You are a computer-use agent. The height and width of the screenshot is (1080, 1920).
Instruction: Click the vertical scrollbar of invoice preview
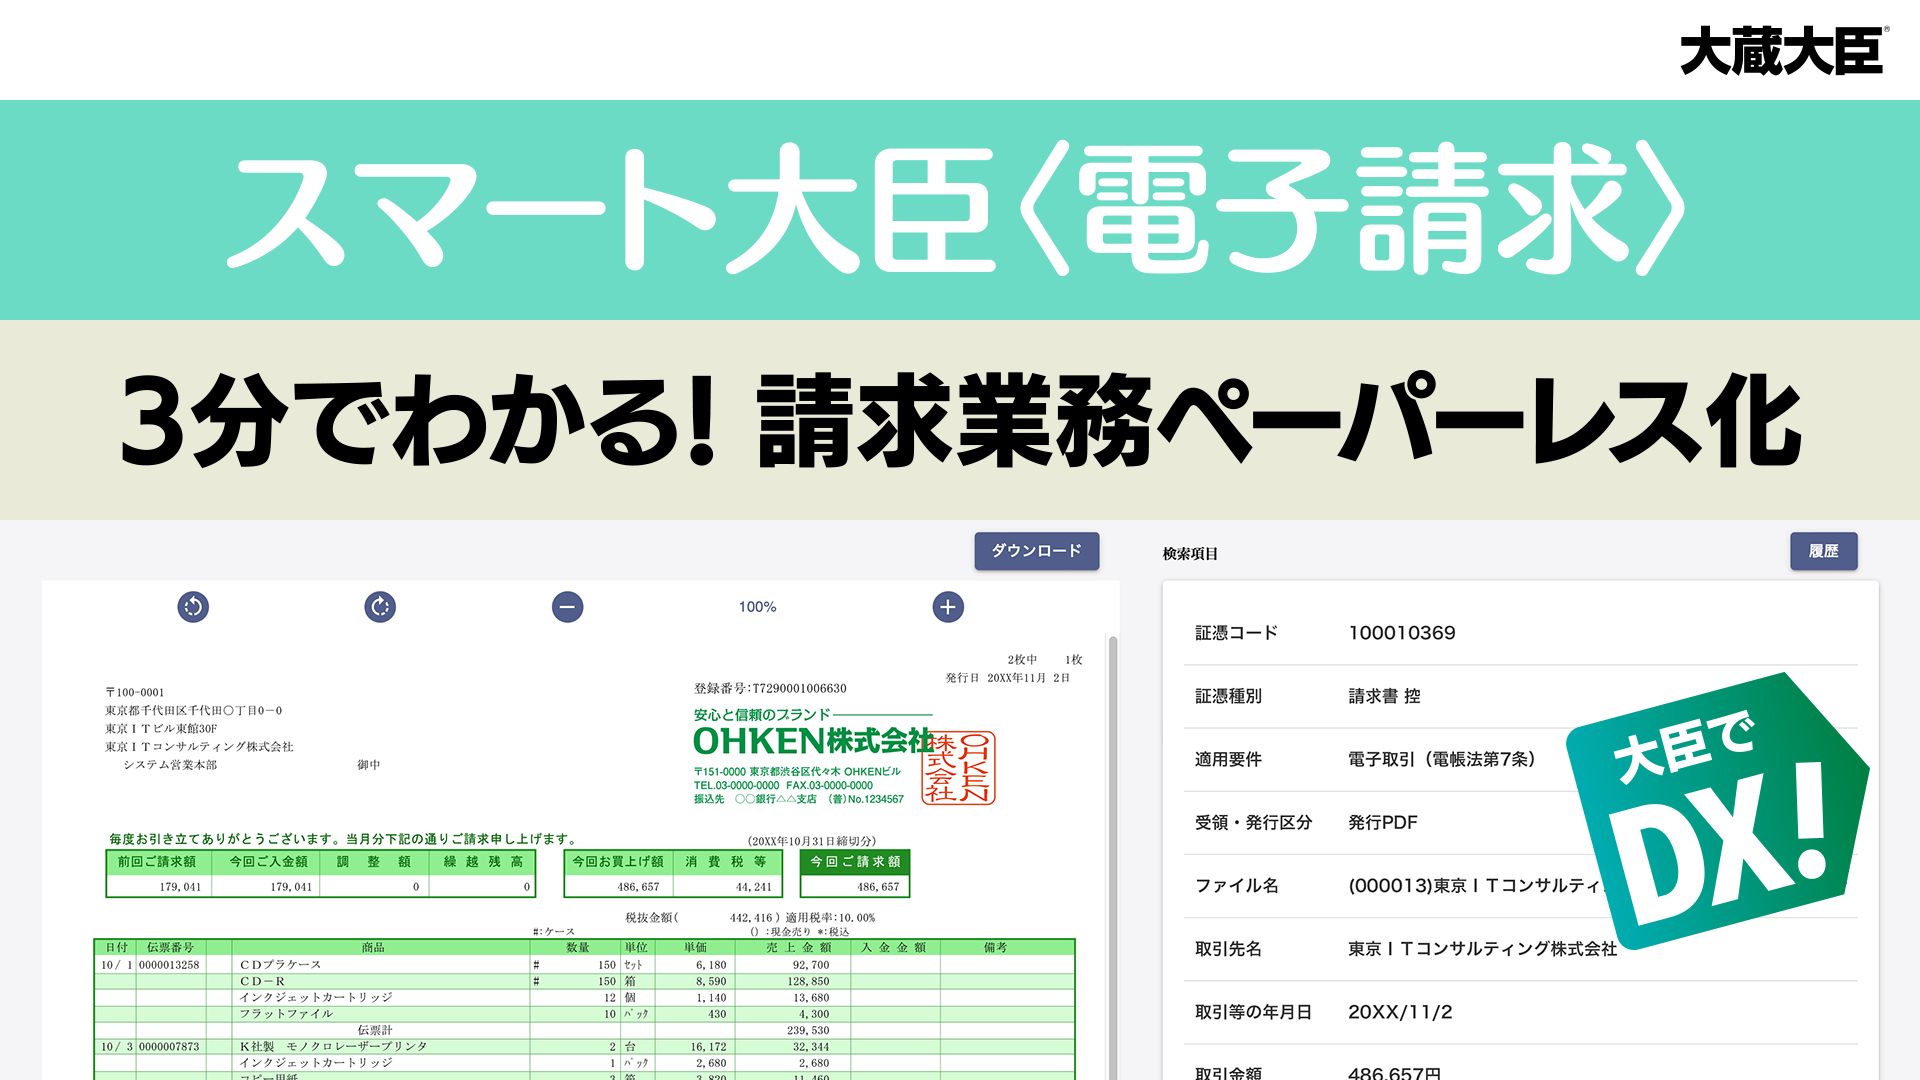[1113, 857]
